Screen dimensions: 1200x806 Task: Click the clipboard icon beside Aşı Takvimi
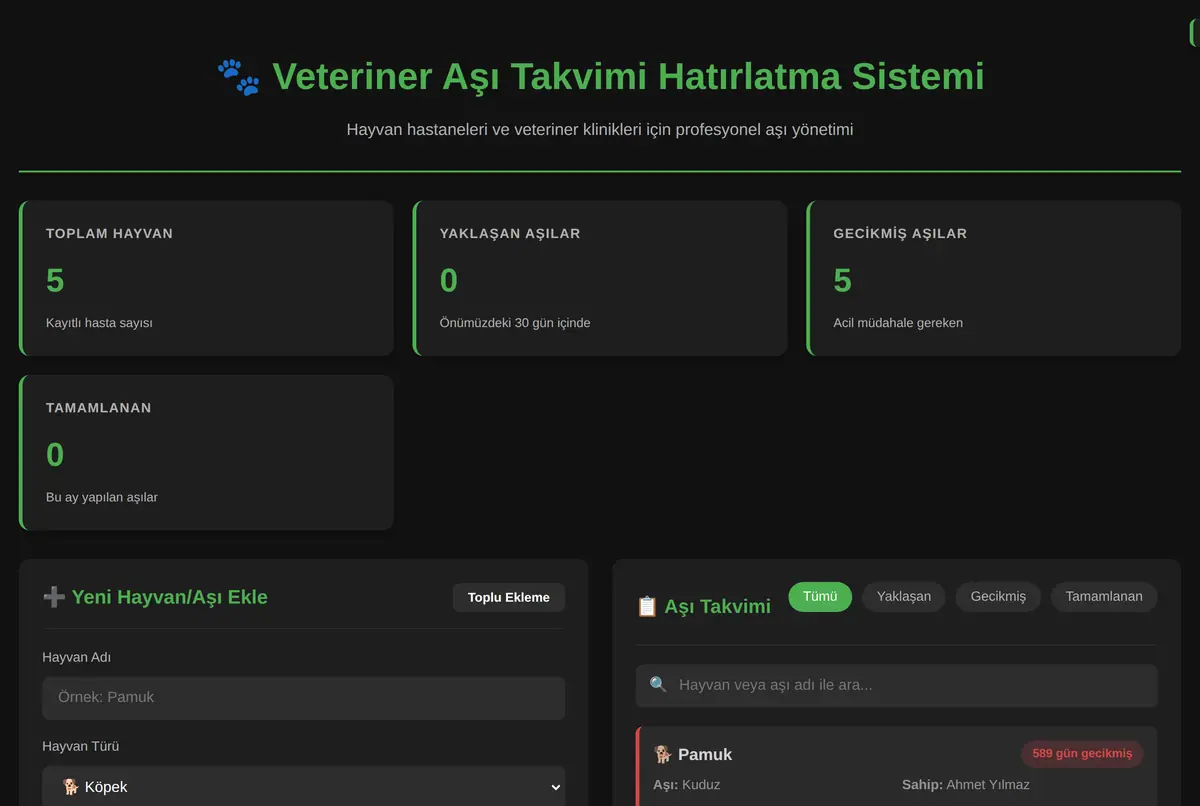pyautogui.click(x=647, y=606)
